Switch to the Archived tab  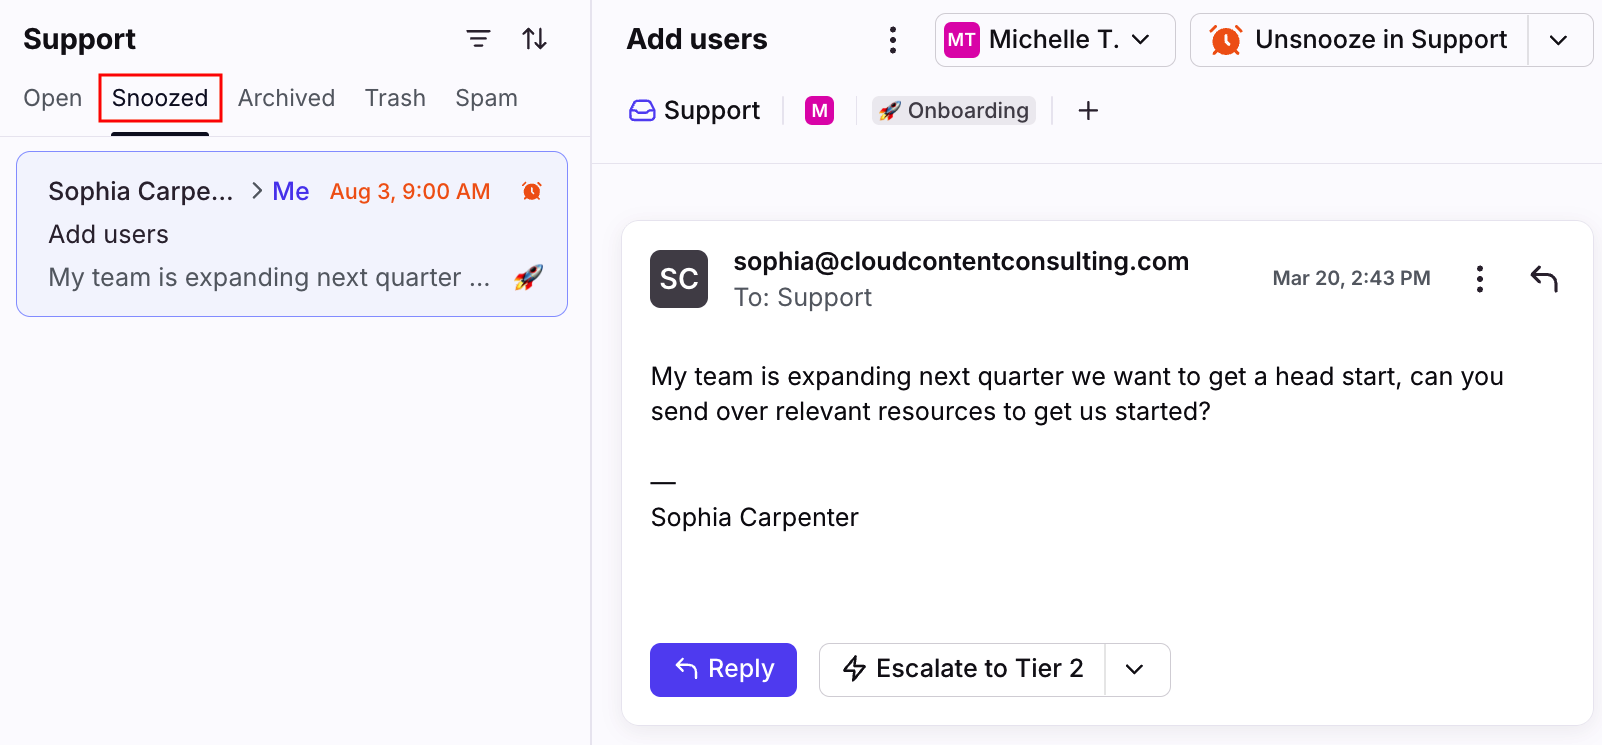tap(286, 98)
